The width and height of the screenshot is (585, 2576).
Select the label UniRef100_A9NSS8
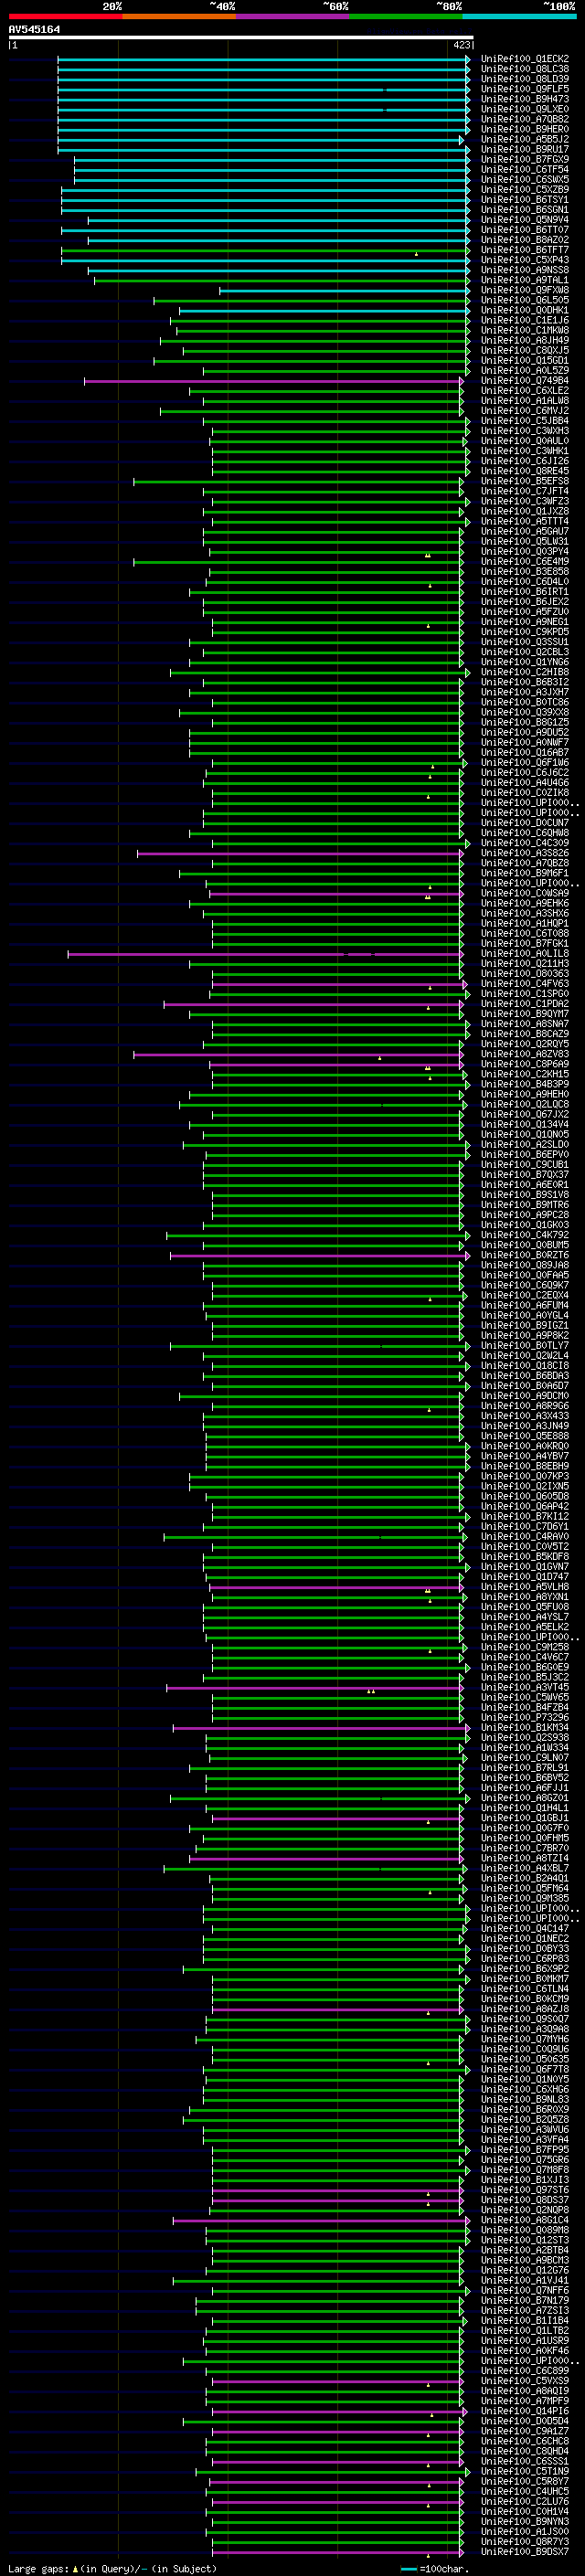click(x=525, y=270)
